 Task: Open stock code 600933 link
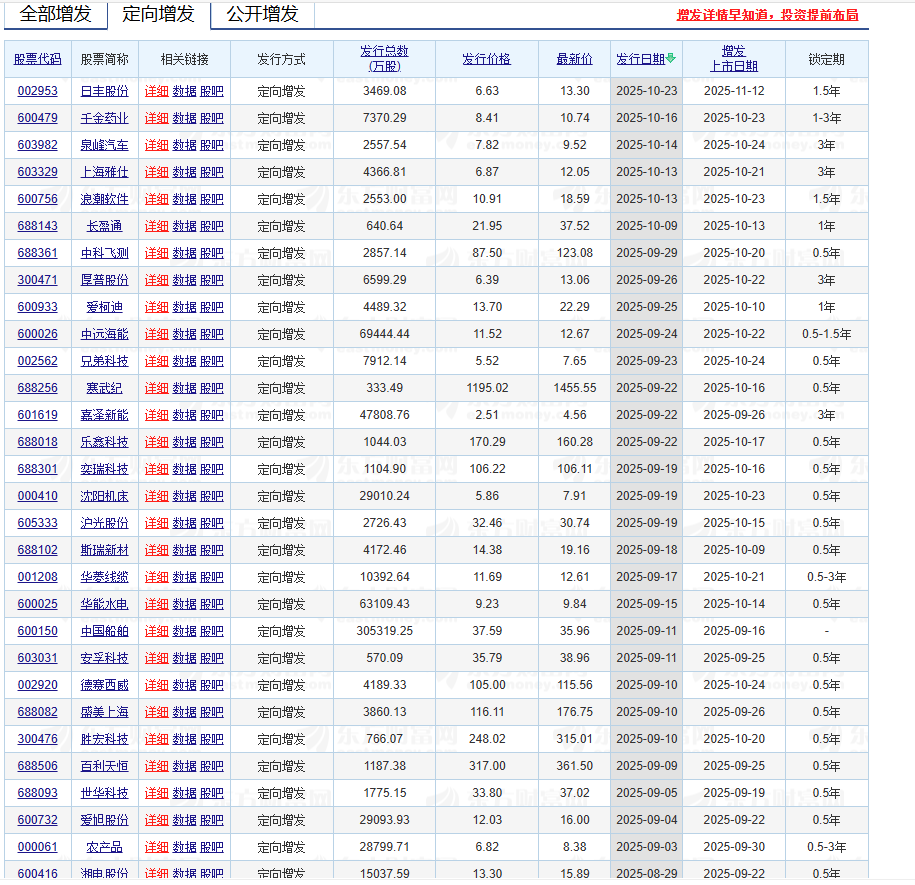pos(37,307)
